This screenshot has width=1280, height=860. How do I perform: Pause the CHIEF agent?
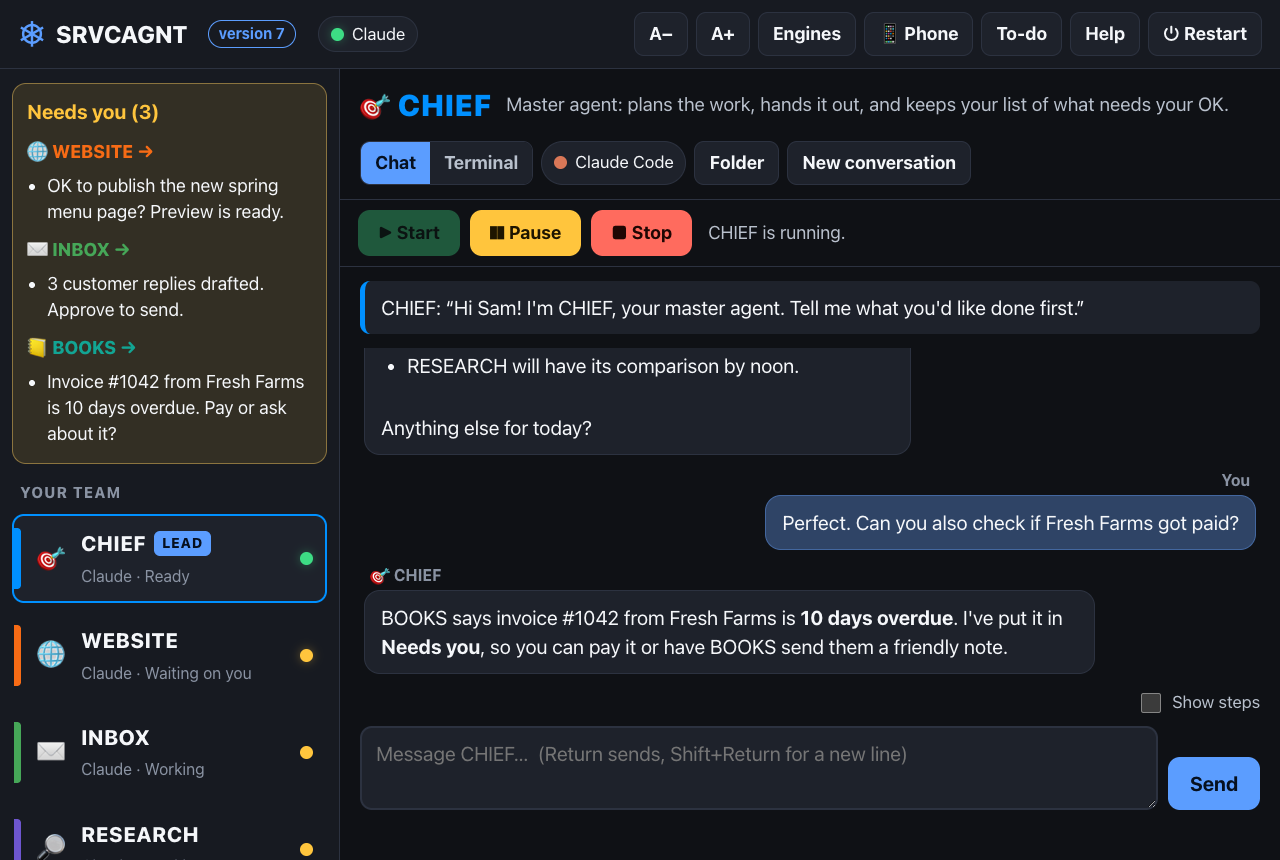click(525, 233)
